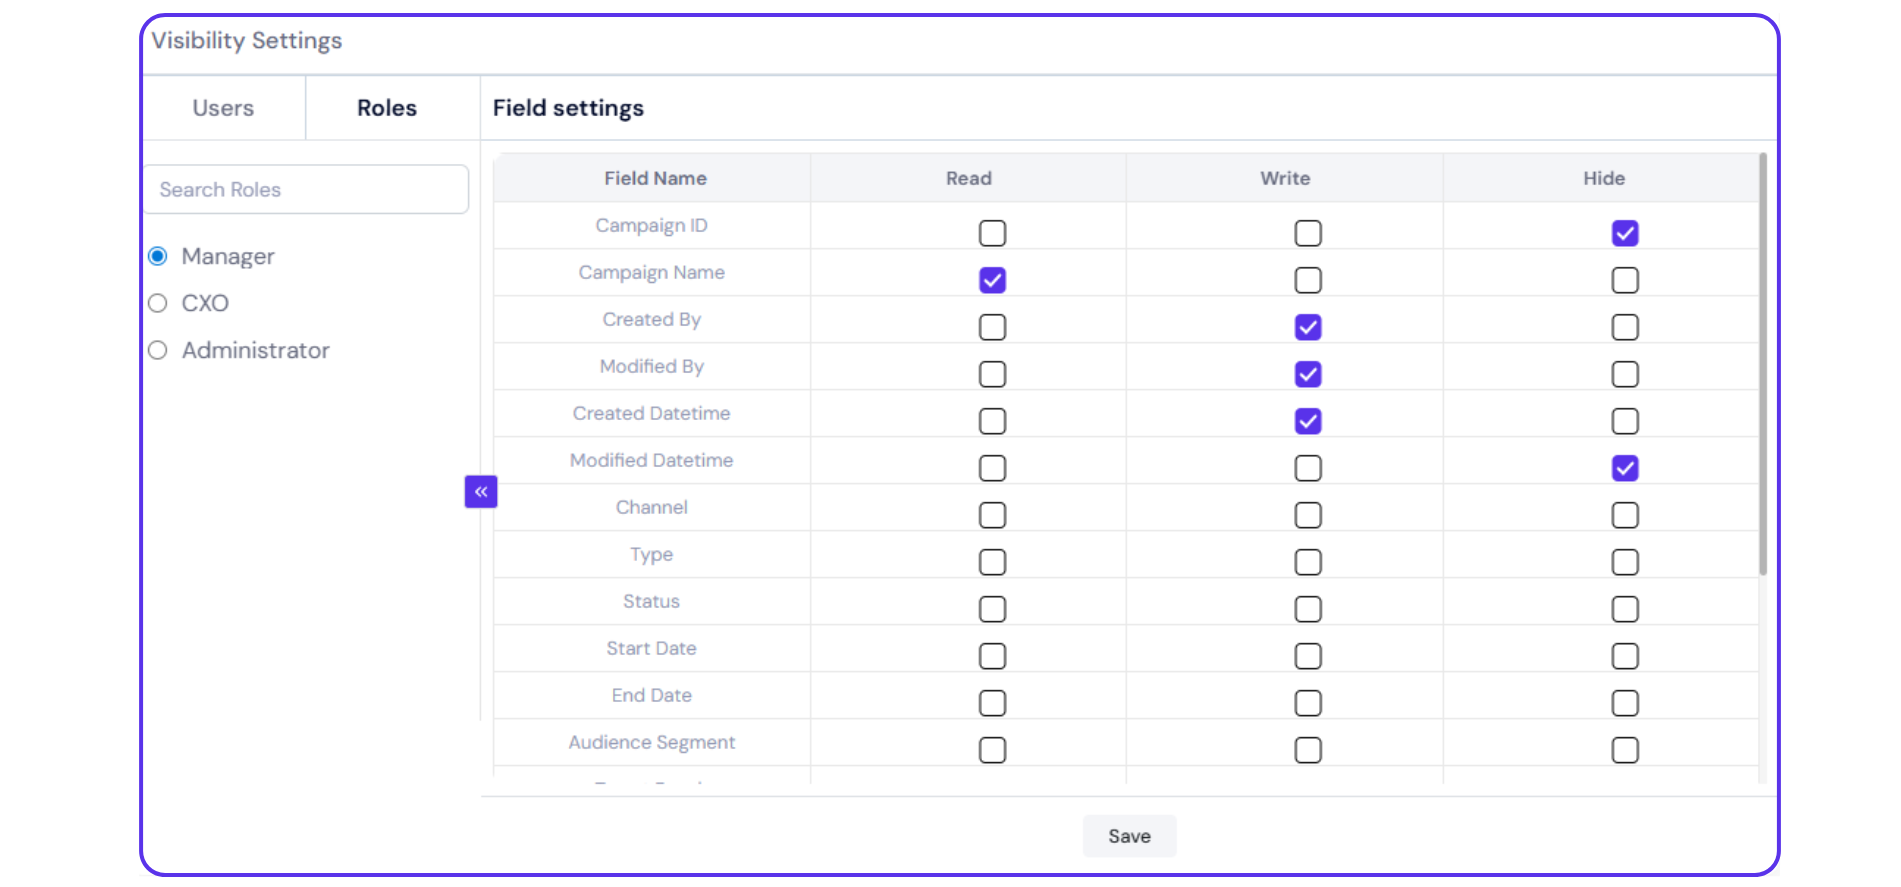The width and height of the screenshot is (1901, 887).
Task: Collapse the roles sidebar with double-chevron icon
Action: click(481, 492)
